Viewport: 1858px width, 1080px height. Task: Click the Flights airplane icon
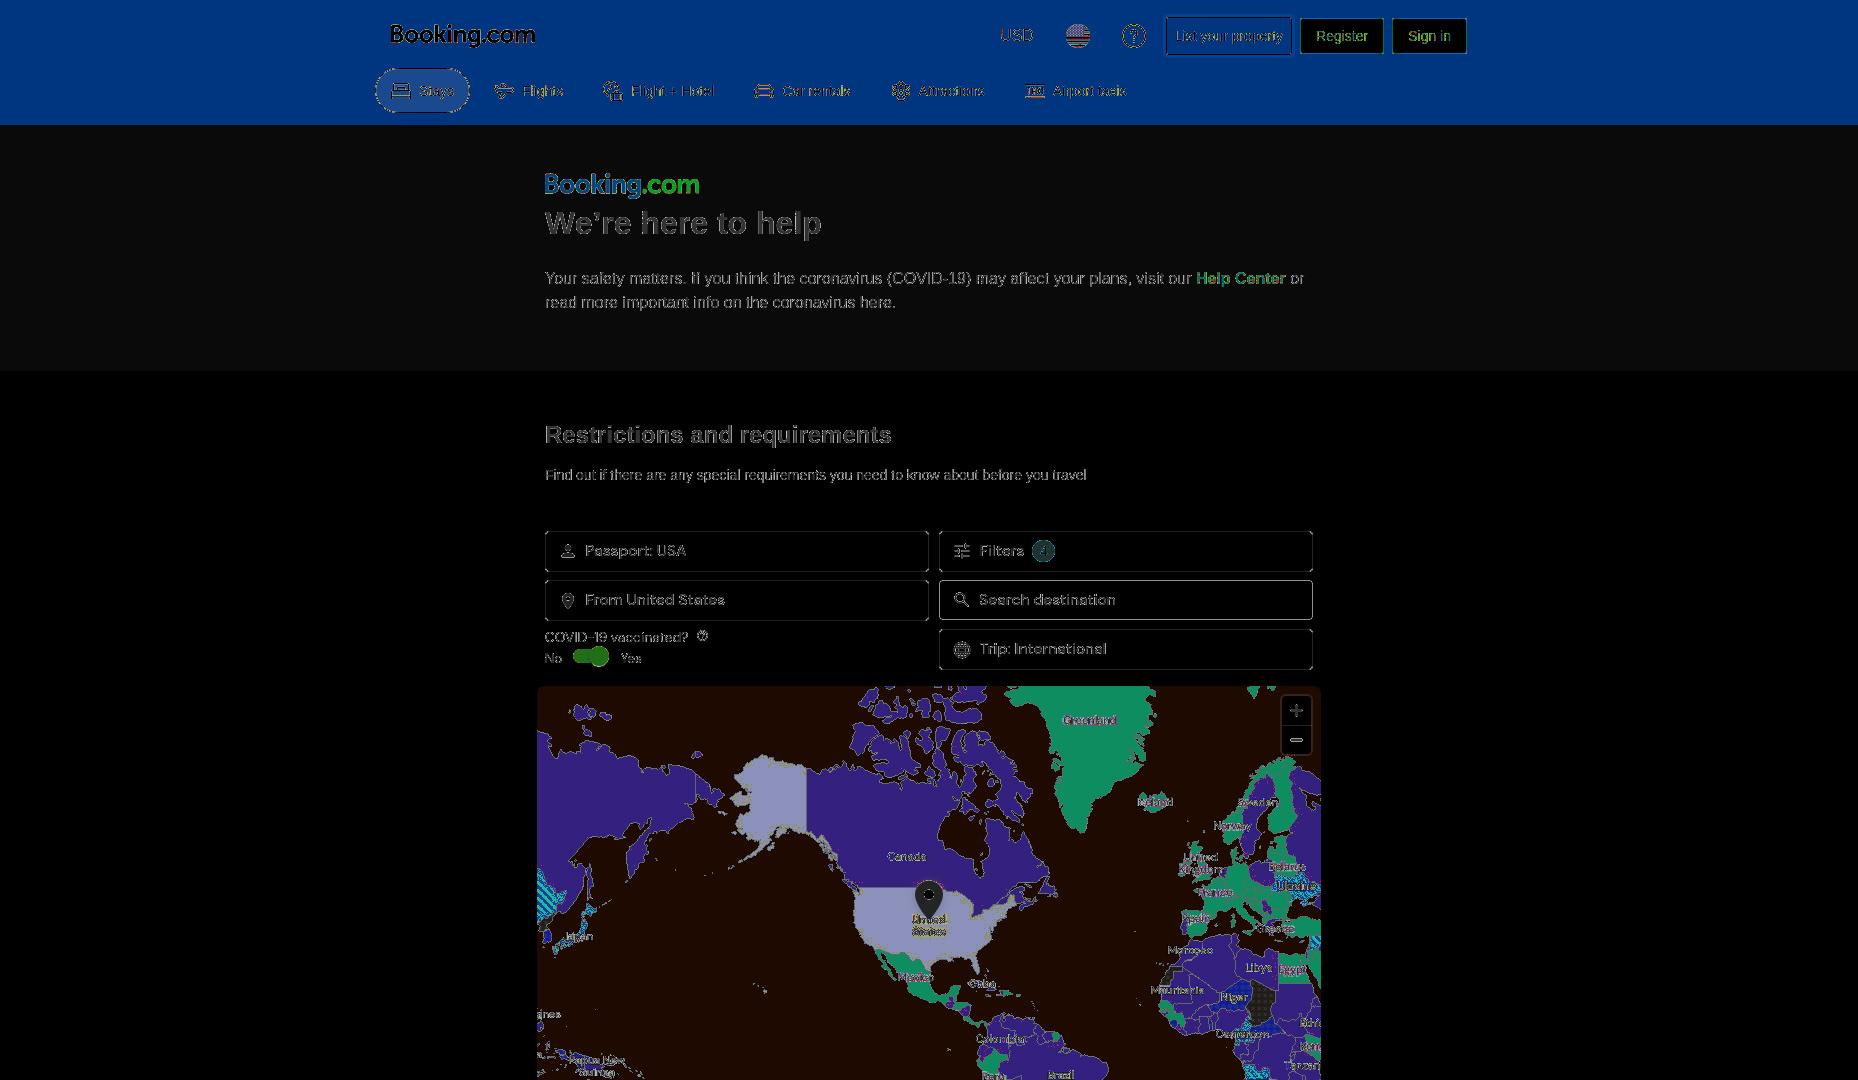[504, 91]
